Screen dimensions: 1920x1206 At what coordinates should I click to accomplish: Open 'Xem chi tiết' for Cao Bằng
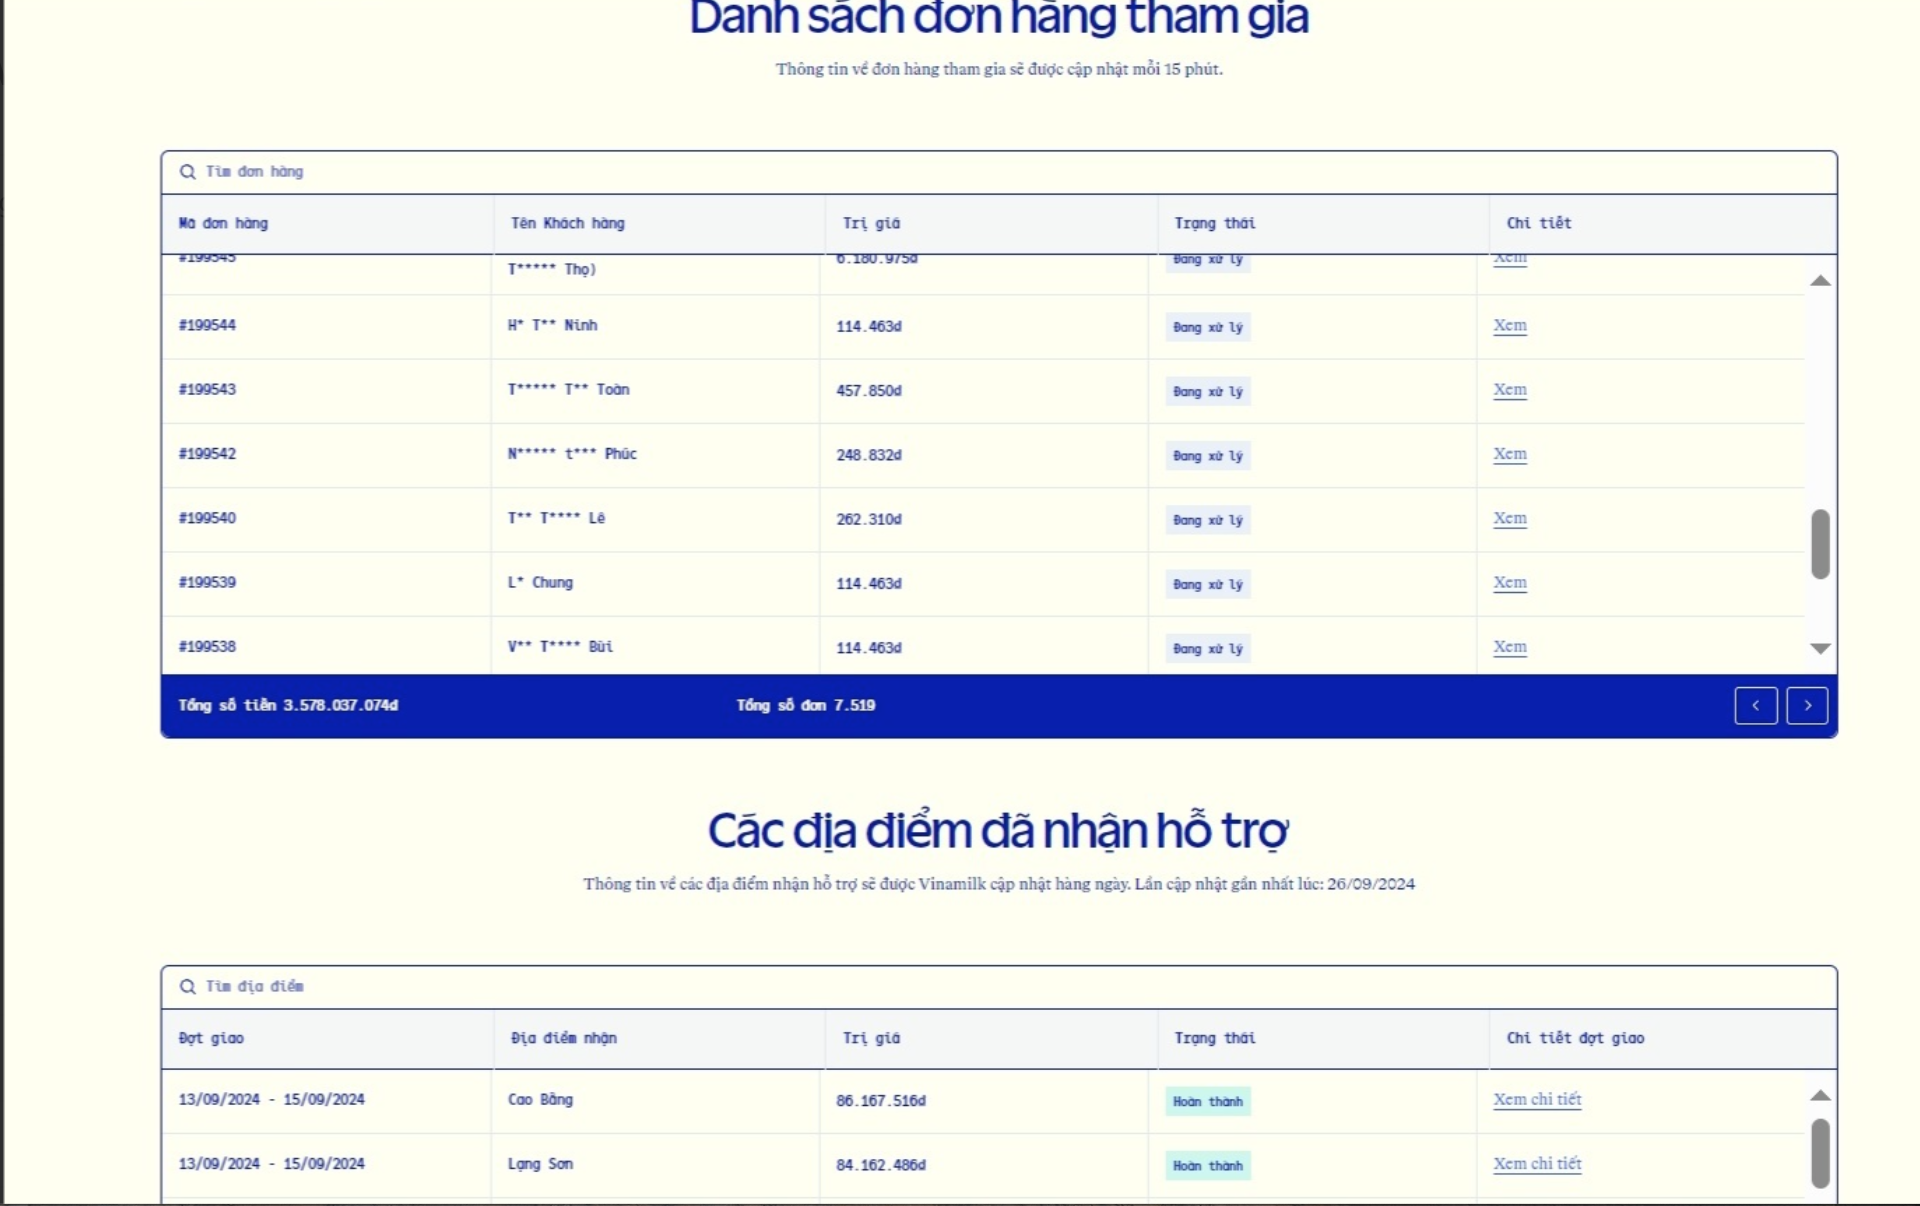1537,1100
